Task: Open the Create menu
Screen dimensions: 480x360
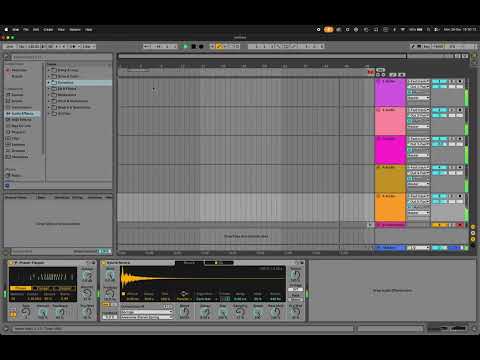Action: click(x=48, y=30)
